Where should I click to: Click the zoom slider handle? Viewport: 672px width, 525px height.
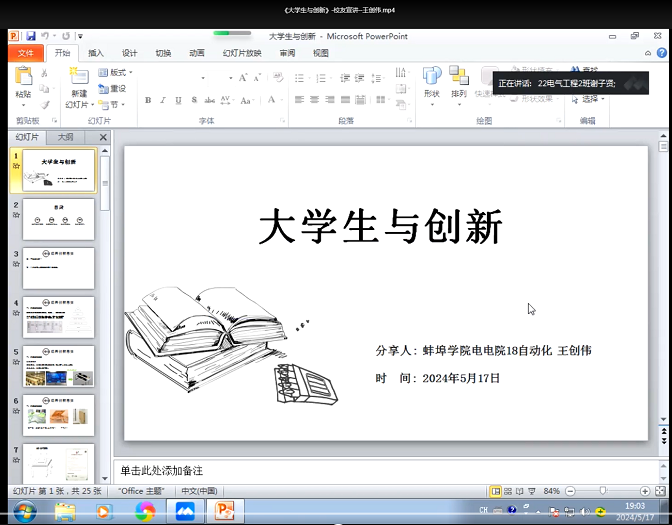603,492
